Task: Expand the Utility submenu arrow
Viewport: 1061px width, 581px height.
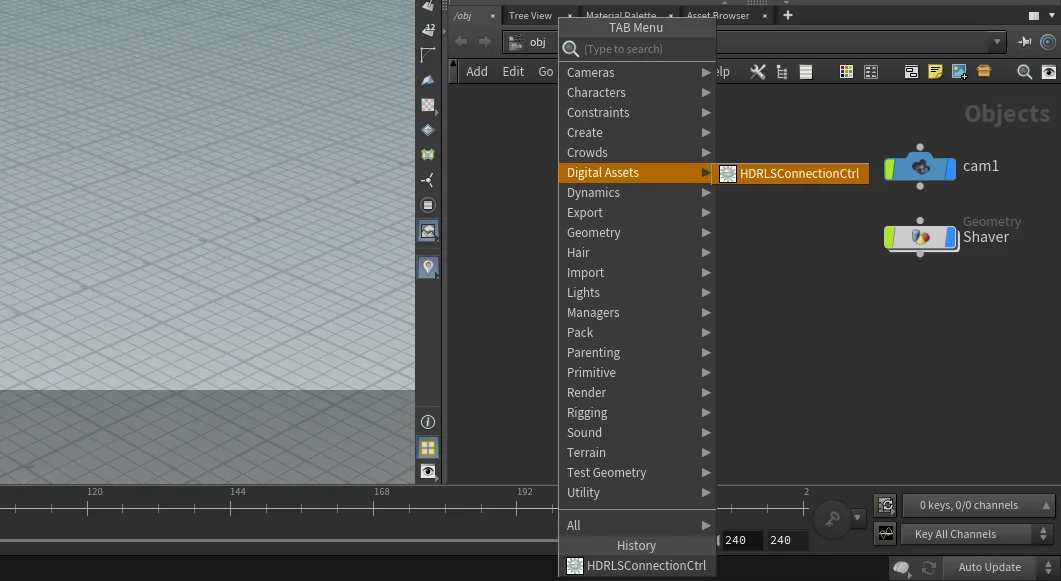Action: coord(706,492)
